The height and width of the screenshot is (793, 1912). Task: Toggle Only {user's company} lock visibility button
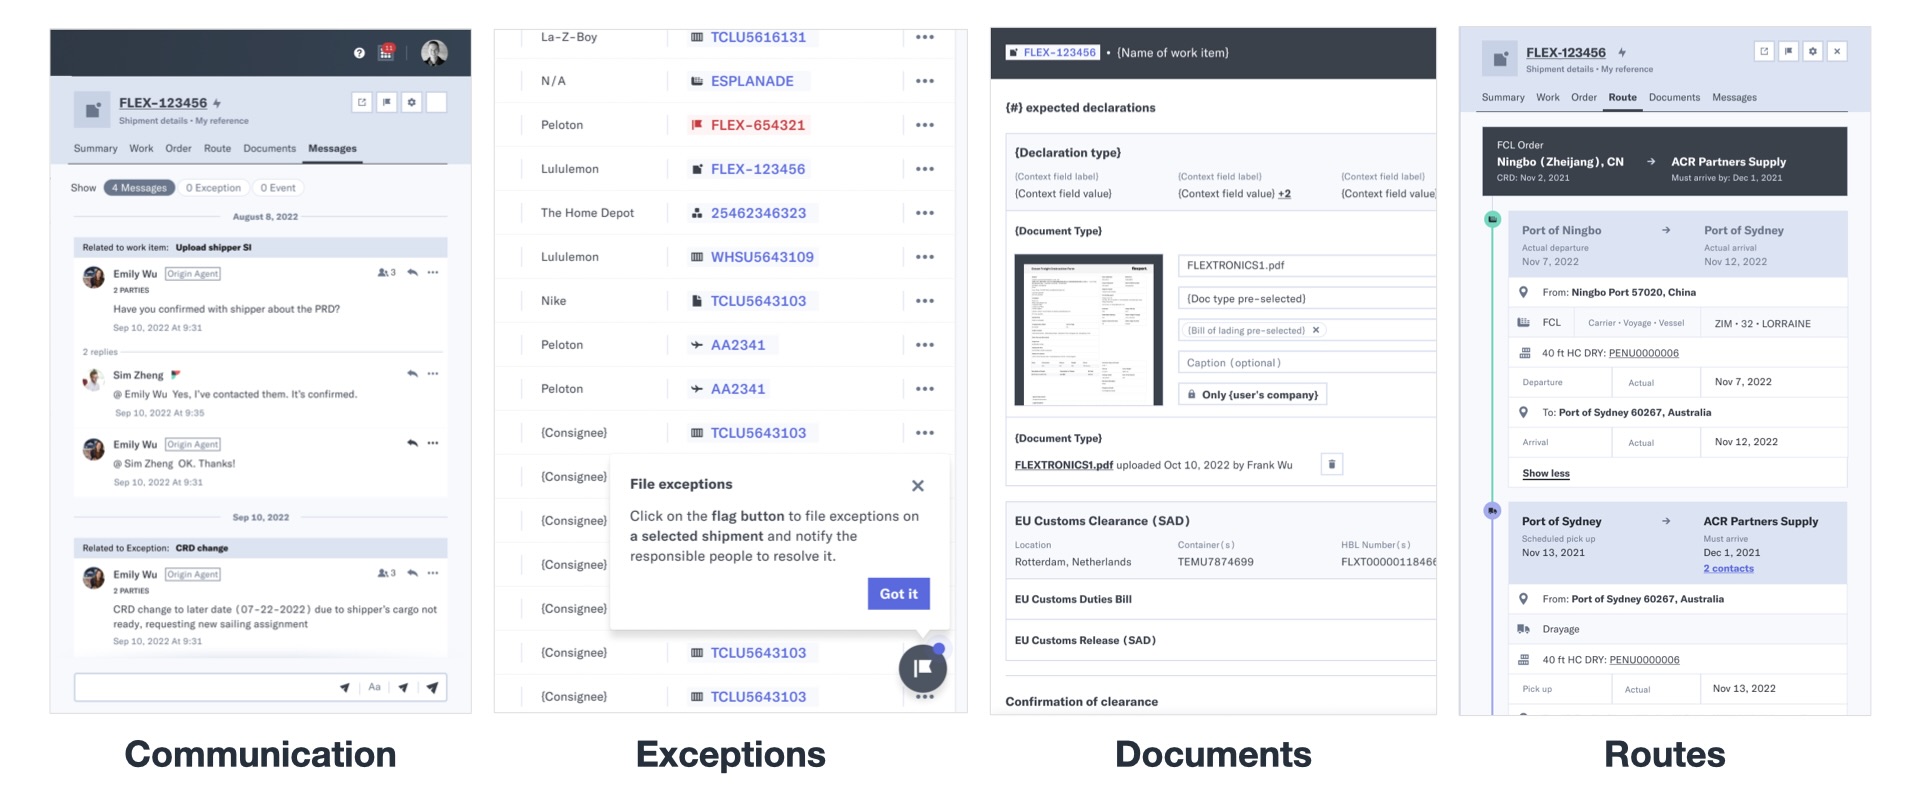[1252, 395]
